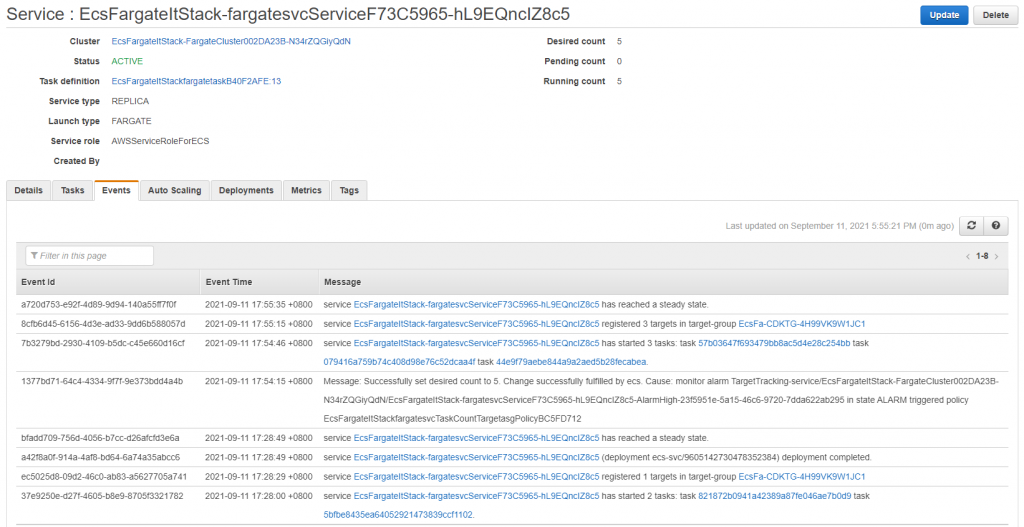Click the Delete button
This screenshot has width=1024, height=527.
[995, 15]
